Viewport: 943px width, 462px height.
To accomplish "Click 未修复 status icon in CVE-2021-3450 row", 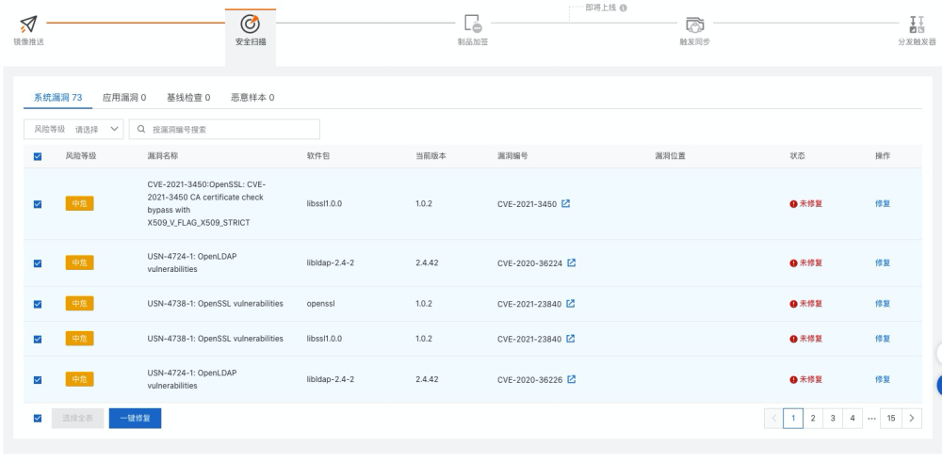I will click(x=793, y=204).
